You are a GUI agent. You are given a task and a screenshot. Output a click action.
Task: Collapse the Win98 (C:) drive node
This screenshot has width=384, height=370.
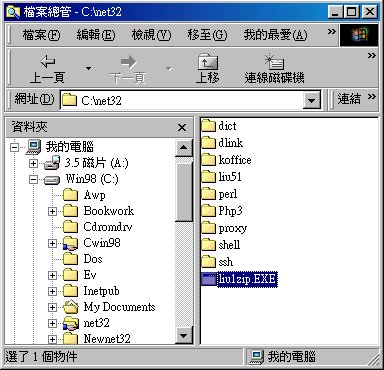(33, 180)
